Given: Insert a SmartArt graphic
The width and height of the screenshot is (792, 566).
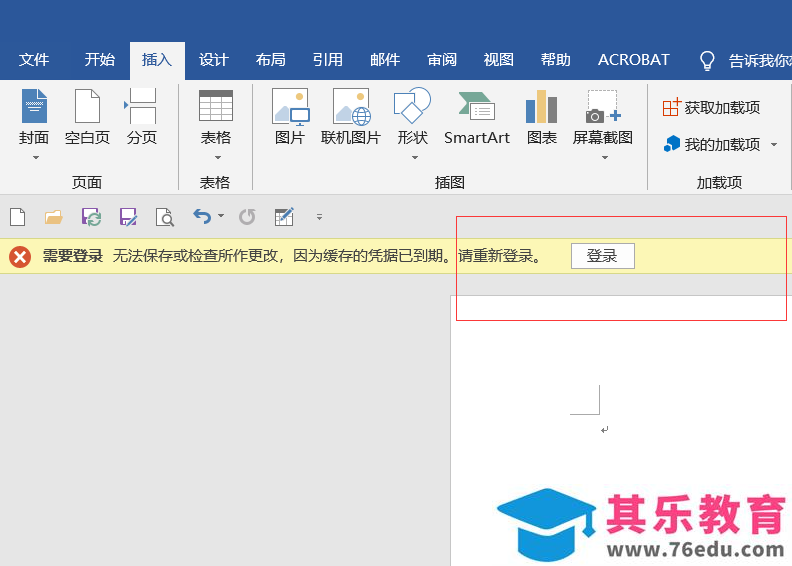Looking at the screenshot, I should pyautogui.click(x=477, y=117).
